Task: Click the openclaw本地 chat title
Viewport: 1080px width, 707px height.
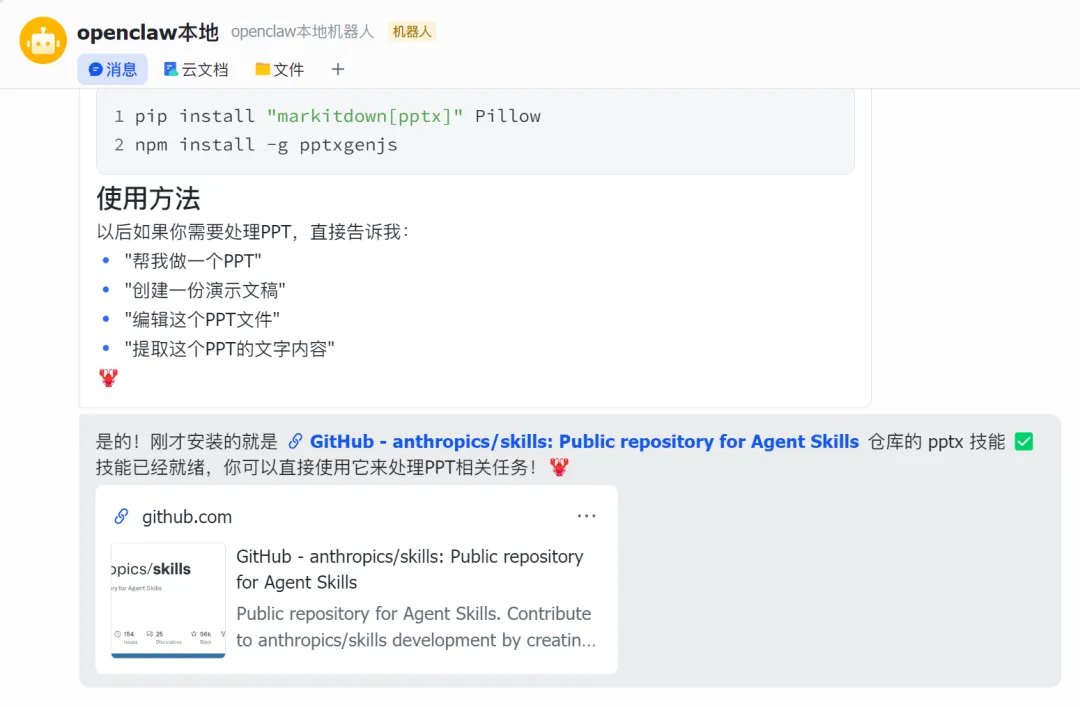Action: [147, 32]
